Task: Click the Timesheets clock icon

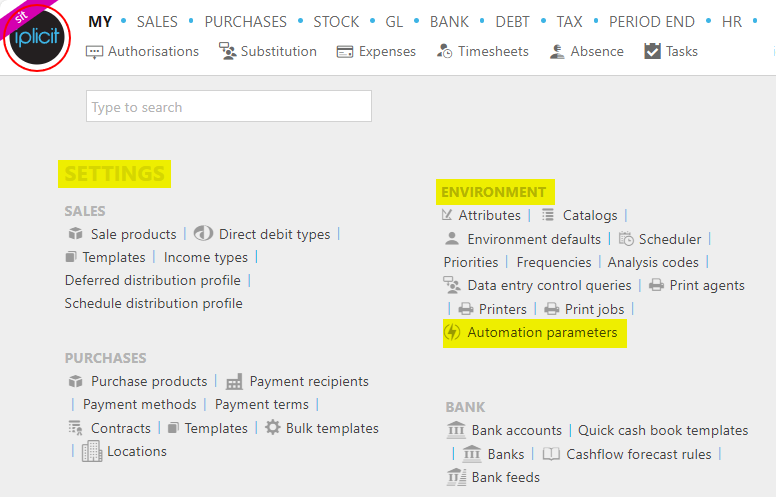Action: pyautogui.click(x=444, y=51)
